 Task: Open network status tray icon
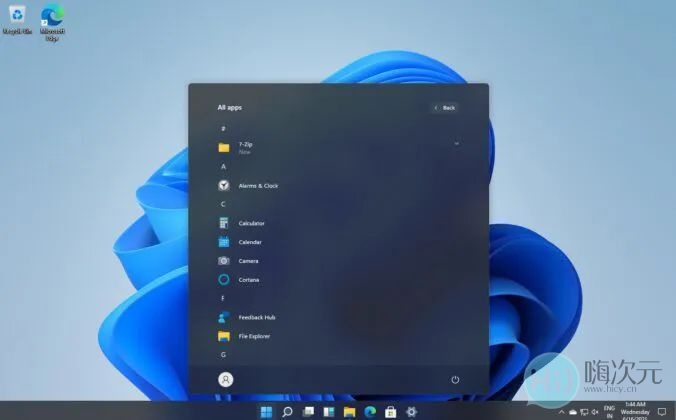point(584,412)
